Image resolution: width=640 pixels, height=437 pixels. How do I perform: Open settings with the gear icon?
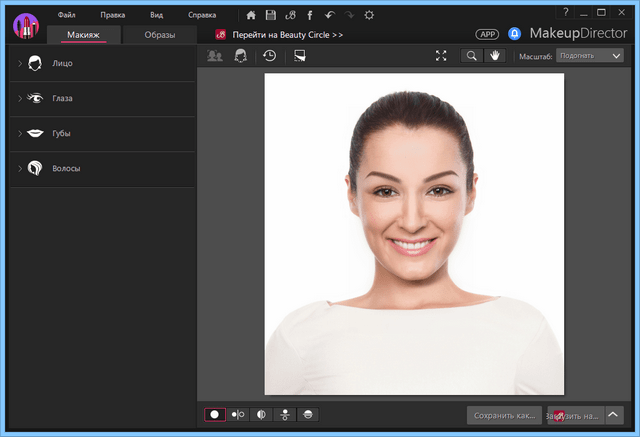[368, 15]
